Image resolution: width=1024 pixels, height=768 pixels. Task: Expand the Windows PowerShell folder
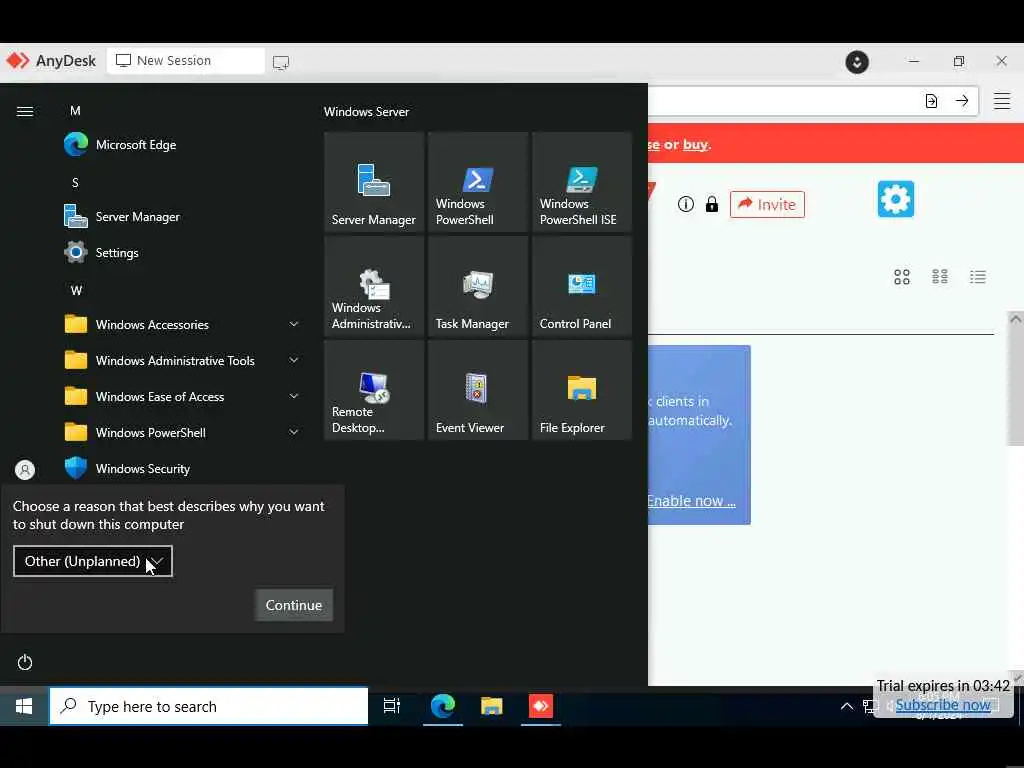click(294, 432)
